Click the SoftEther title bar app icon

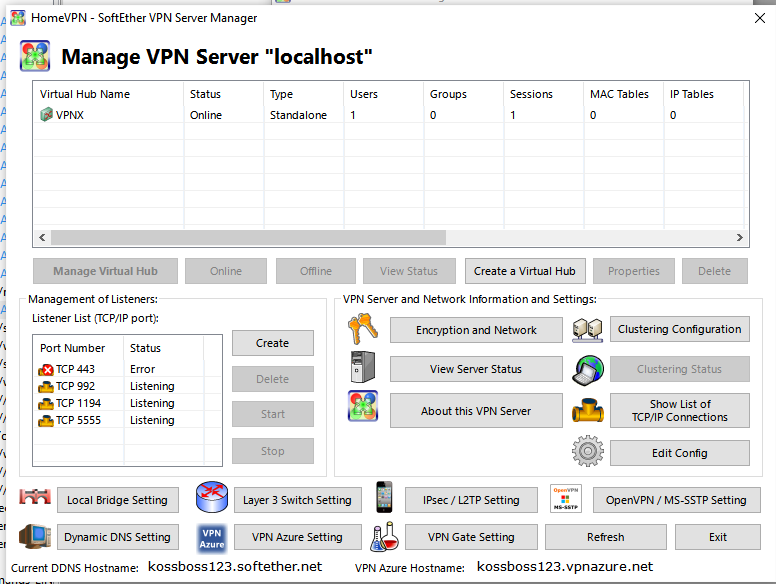click(x=18, y=18)
